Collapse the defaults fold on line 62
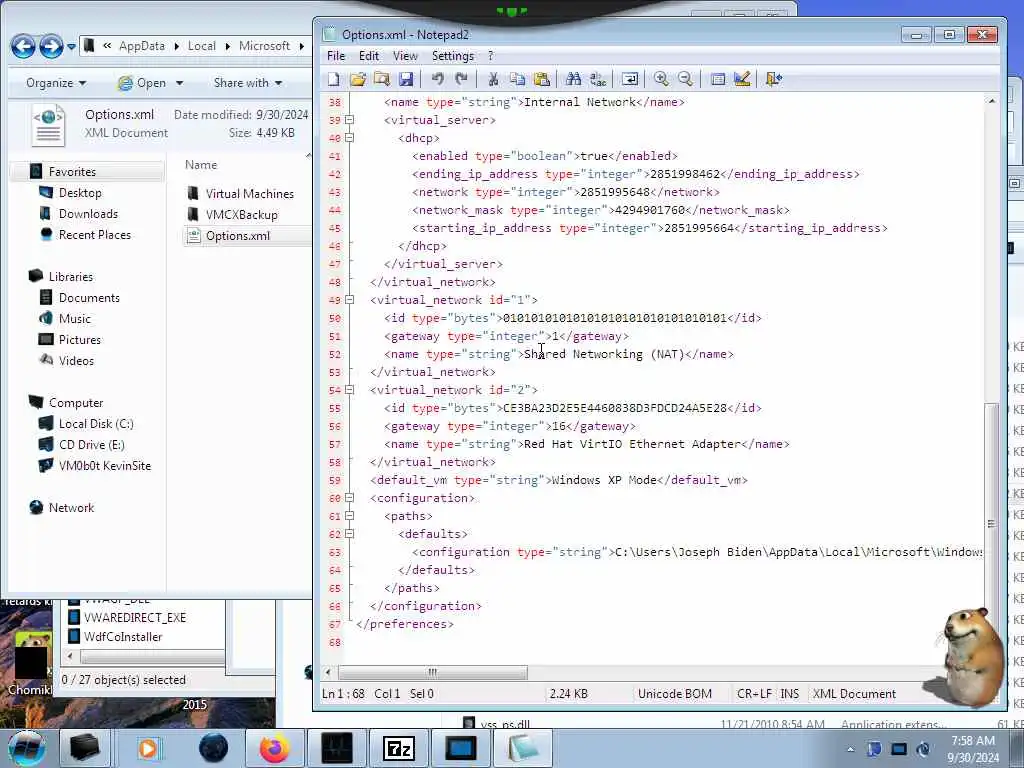The image size is (1024, 768). coord(349,534)
